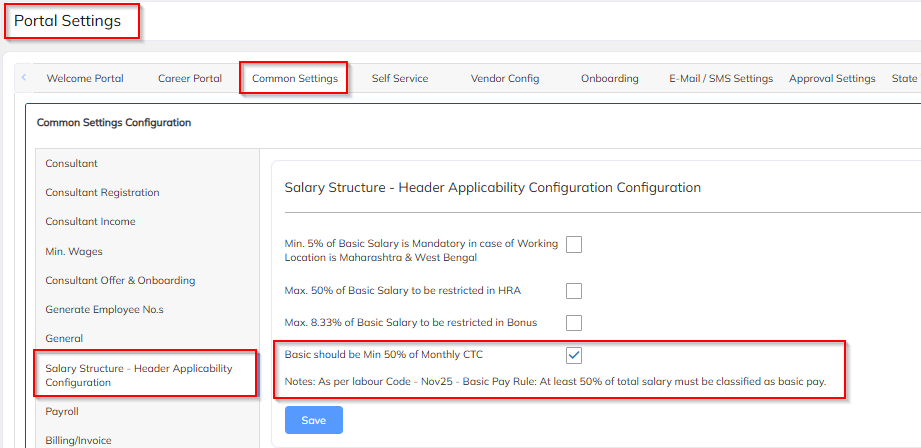Open Min. Wages settings section
This screenshot has height=448, width=921.
click(74, 251)
